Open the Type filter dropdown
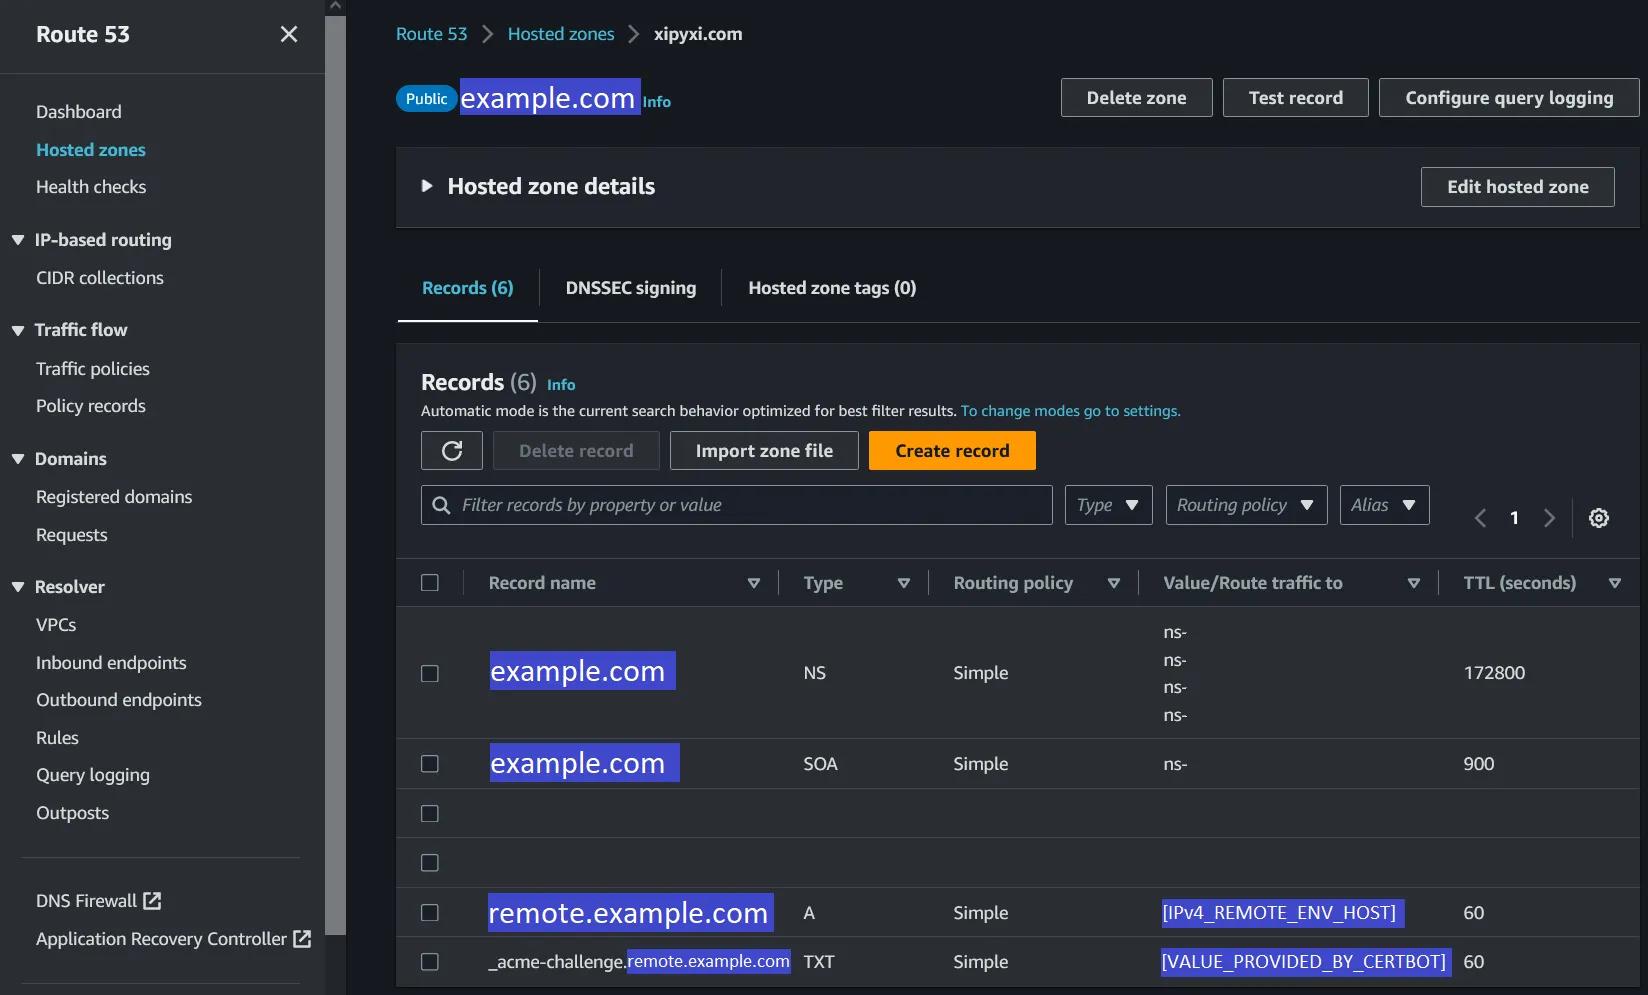This screenshot has height=995, width=1648. 1108,505
